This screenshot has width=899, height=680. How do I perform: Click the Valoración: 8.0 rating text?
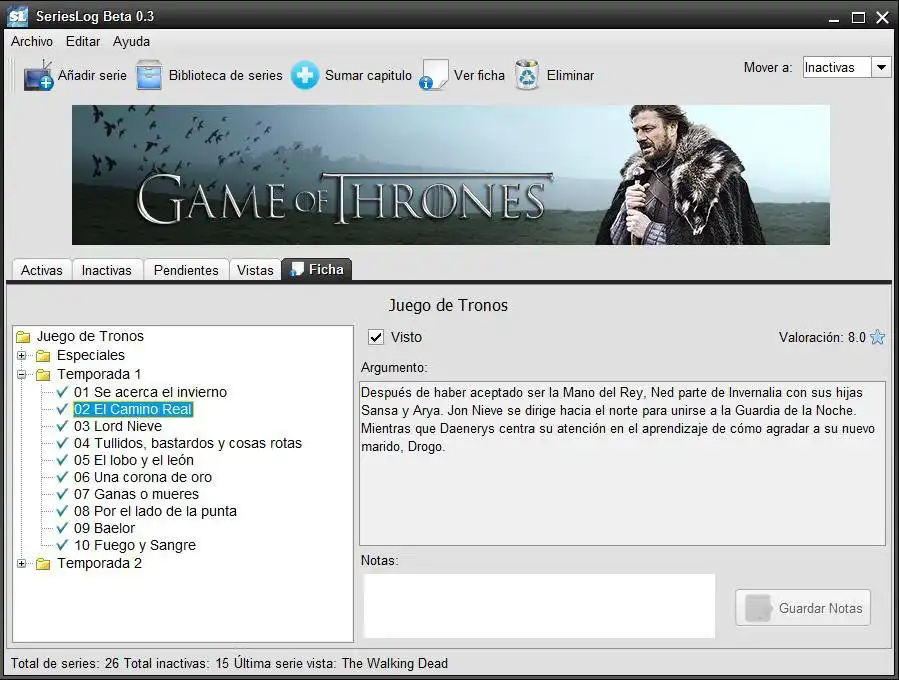pos(822,337)
